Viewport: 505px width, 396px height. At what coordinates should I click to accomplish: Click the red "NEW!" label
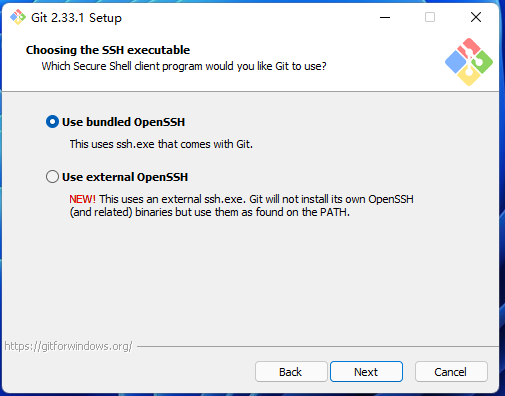coord(82,199)
